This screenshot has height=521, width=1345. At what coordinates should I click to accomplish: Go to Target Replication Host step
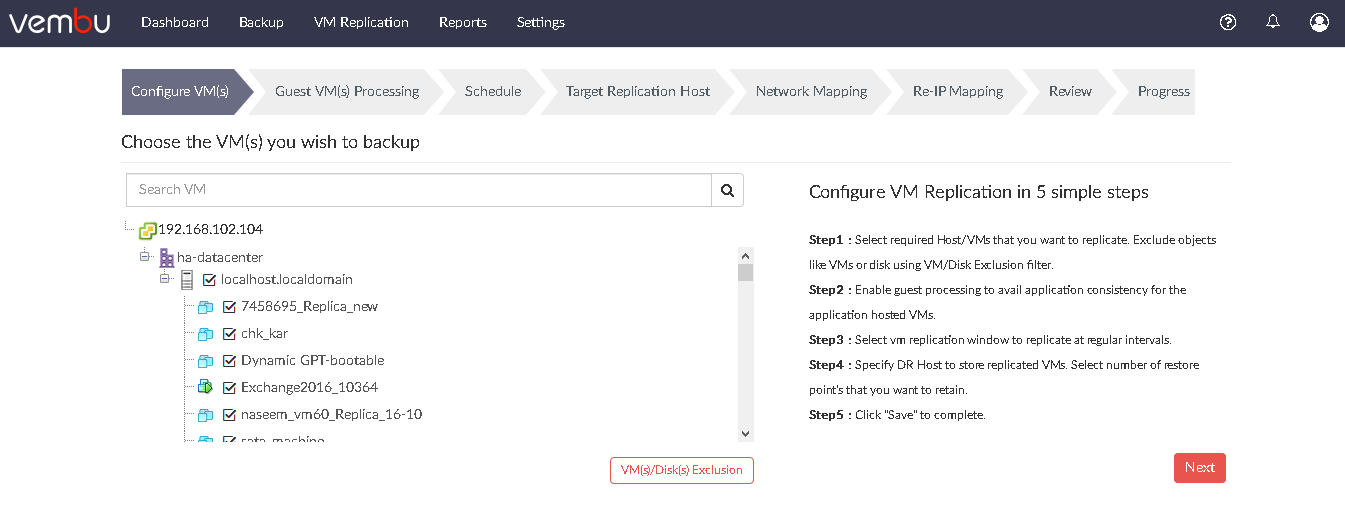coord(638,91)
